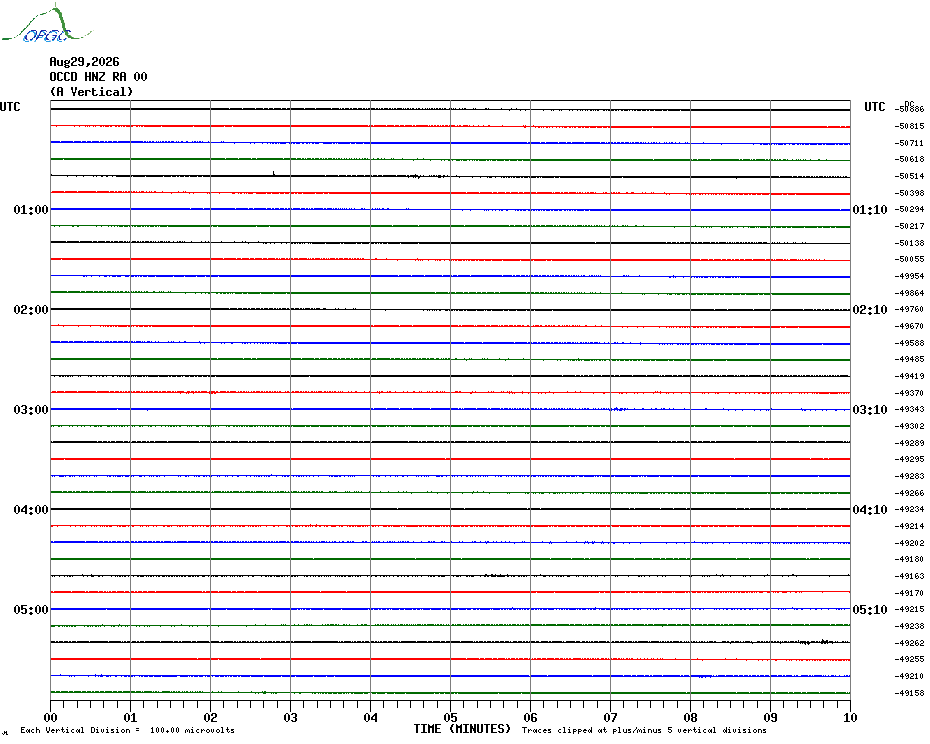Click DC offset value -49954
930x744 pixels.
910,276
